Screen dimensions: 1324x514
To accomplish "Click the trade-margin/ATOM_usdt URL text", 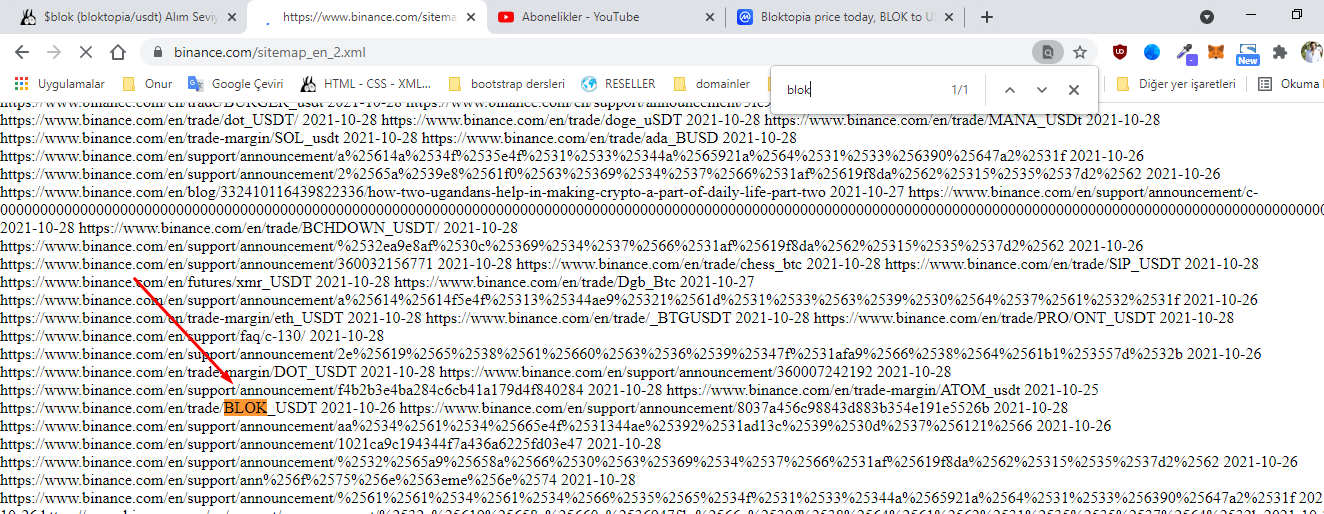I will (x=843, y=390).
